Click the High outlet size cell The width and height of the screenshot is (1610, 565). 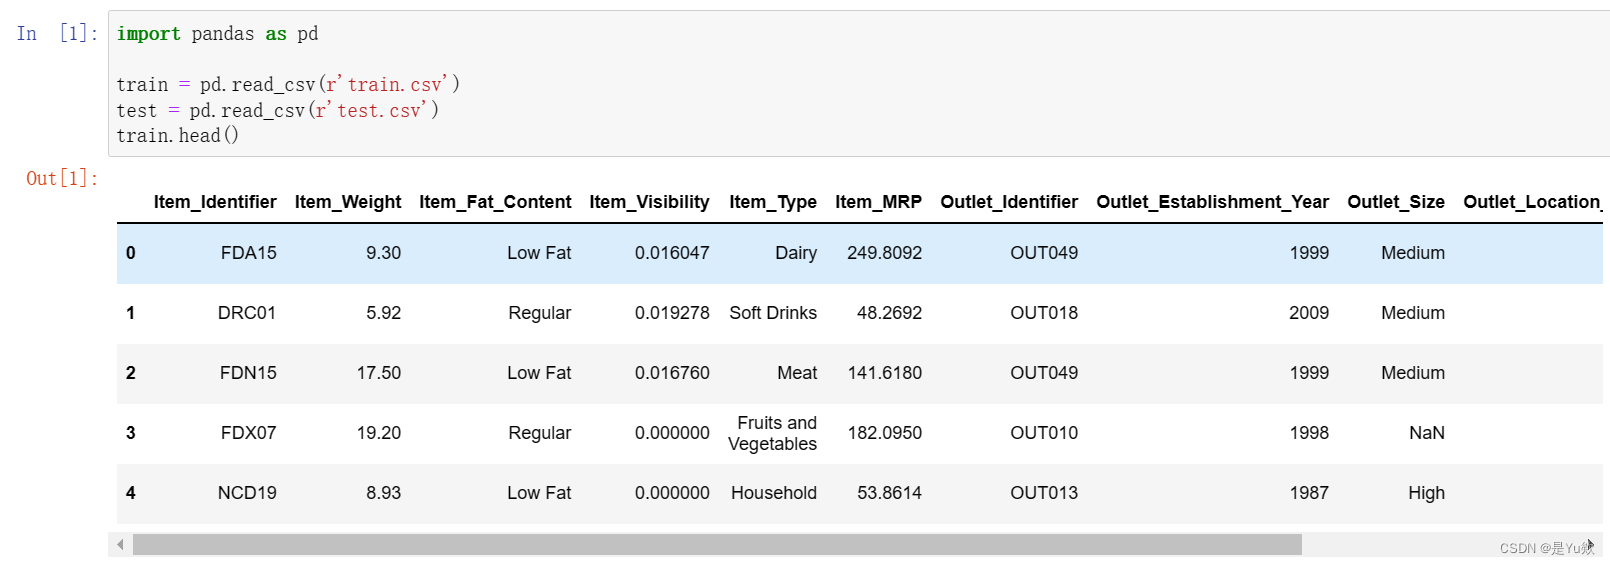[1426, 493]
